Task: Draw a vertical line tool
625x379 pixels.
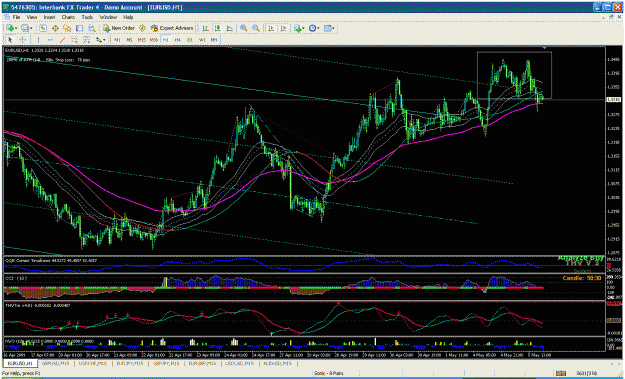Action: click(38, 40)
